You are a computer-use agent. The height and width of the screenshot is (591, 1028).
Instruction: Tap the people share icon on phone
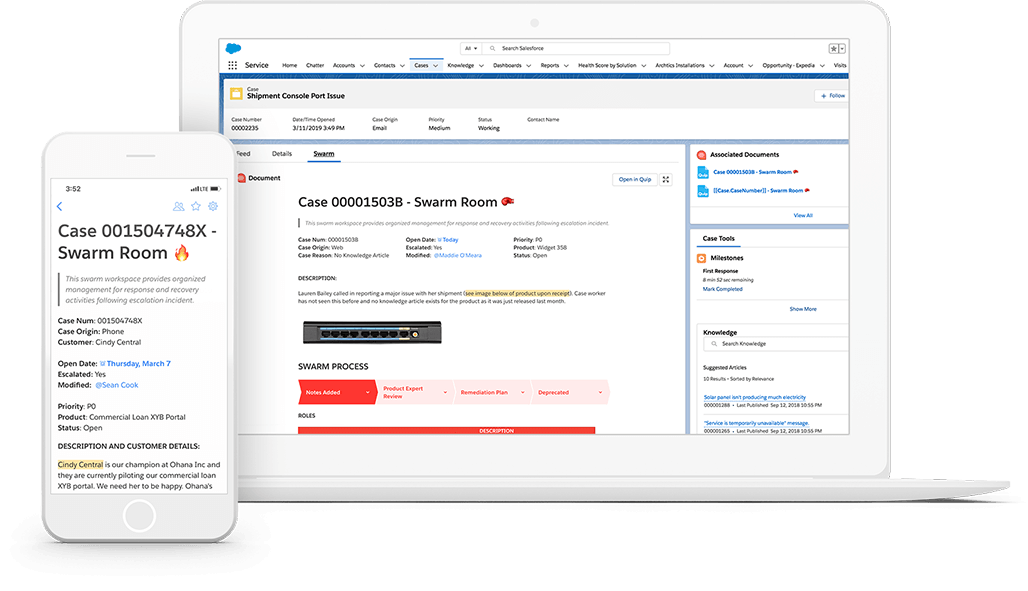click(178, 206)
